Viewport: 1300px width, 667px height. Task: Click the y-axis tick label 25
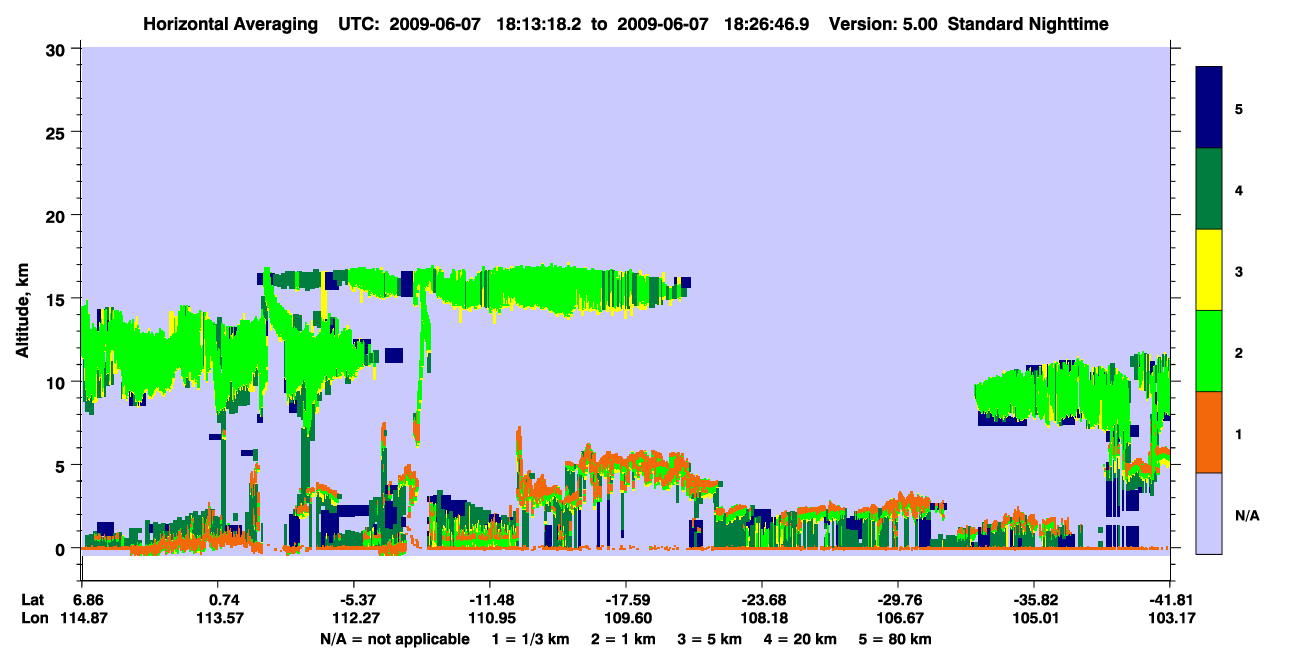click(x=58, y=132)
